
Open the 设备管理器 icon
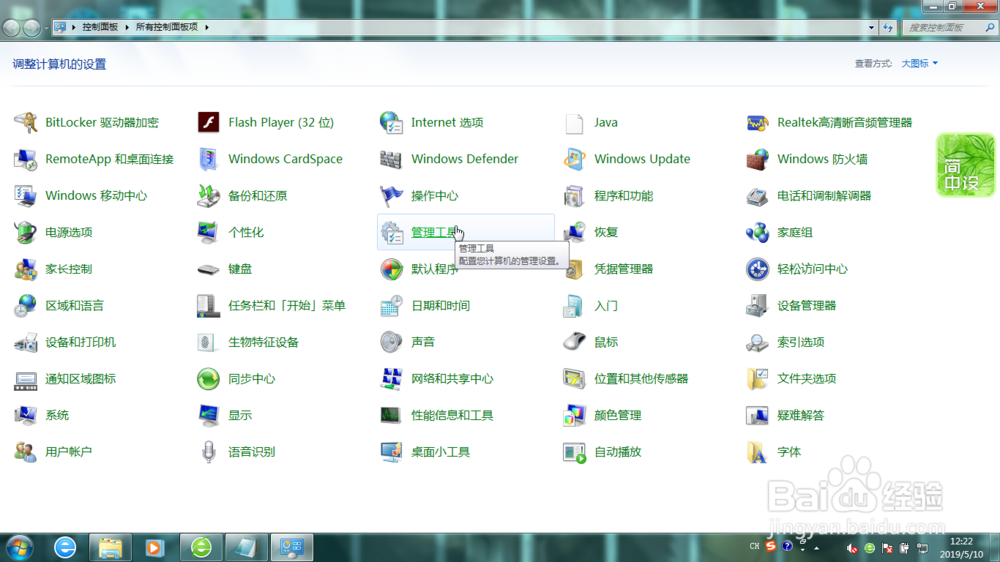point(757,306)
